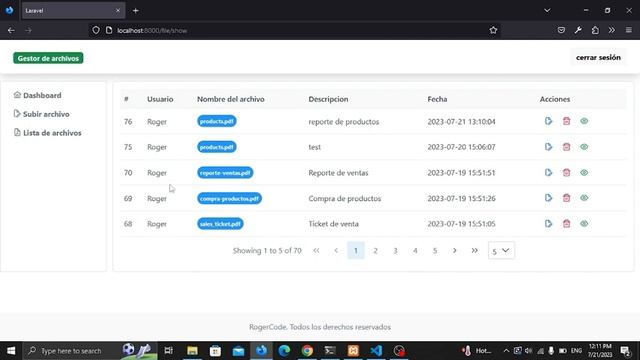Open Firefox extensions icon
Viewport: 640px width, 360px height.
click(595, 30)
